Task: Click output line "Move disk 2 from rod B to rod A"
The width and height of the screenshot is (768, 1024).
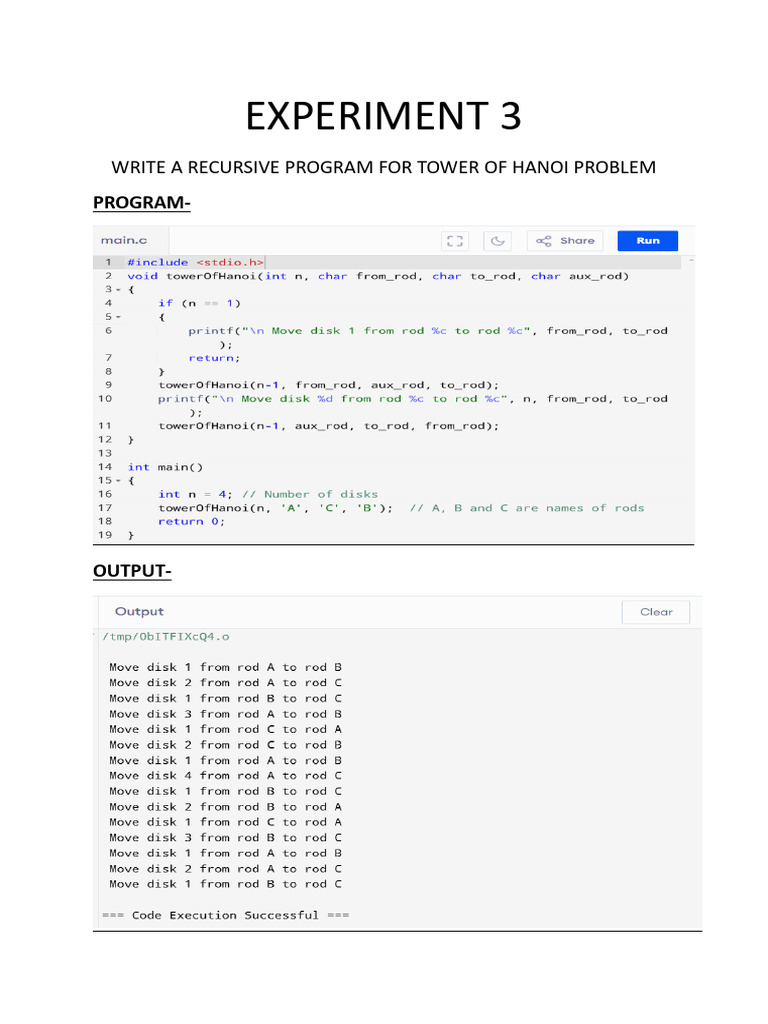Action: tap(225, 807)
